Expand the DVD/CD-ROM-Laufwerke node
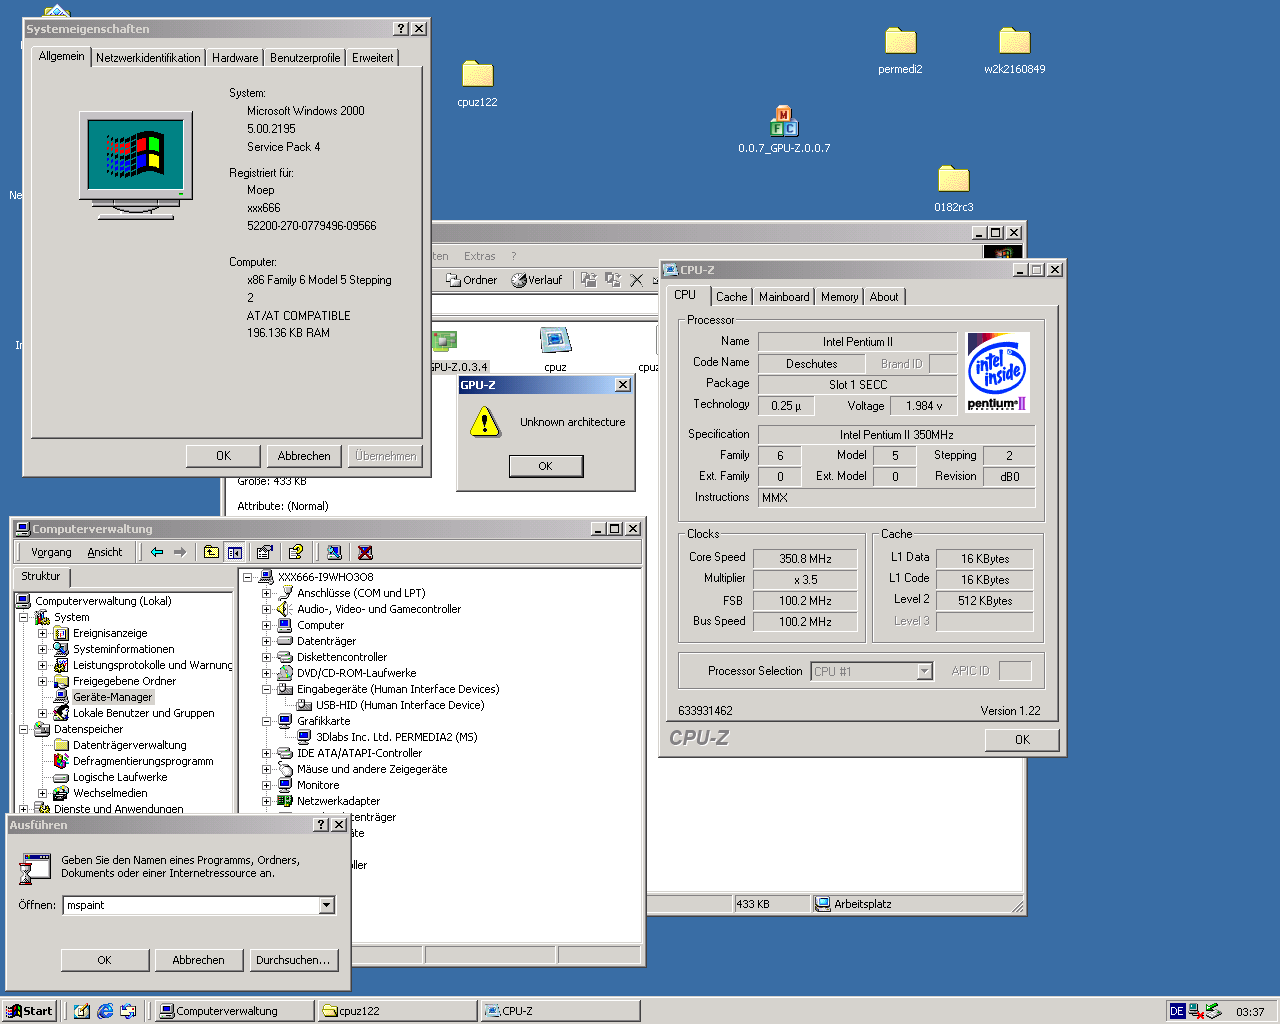Viewport: 1280px width, 1024px height. tap(267, 673)
